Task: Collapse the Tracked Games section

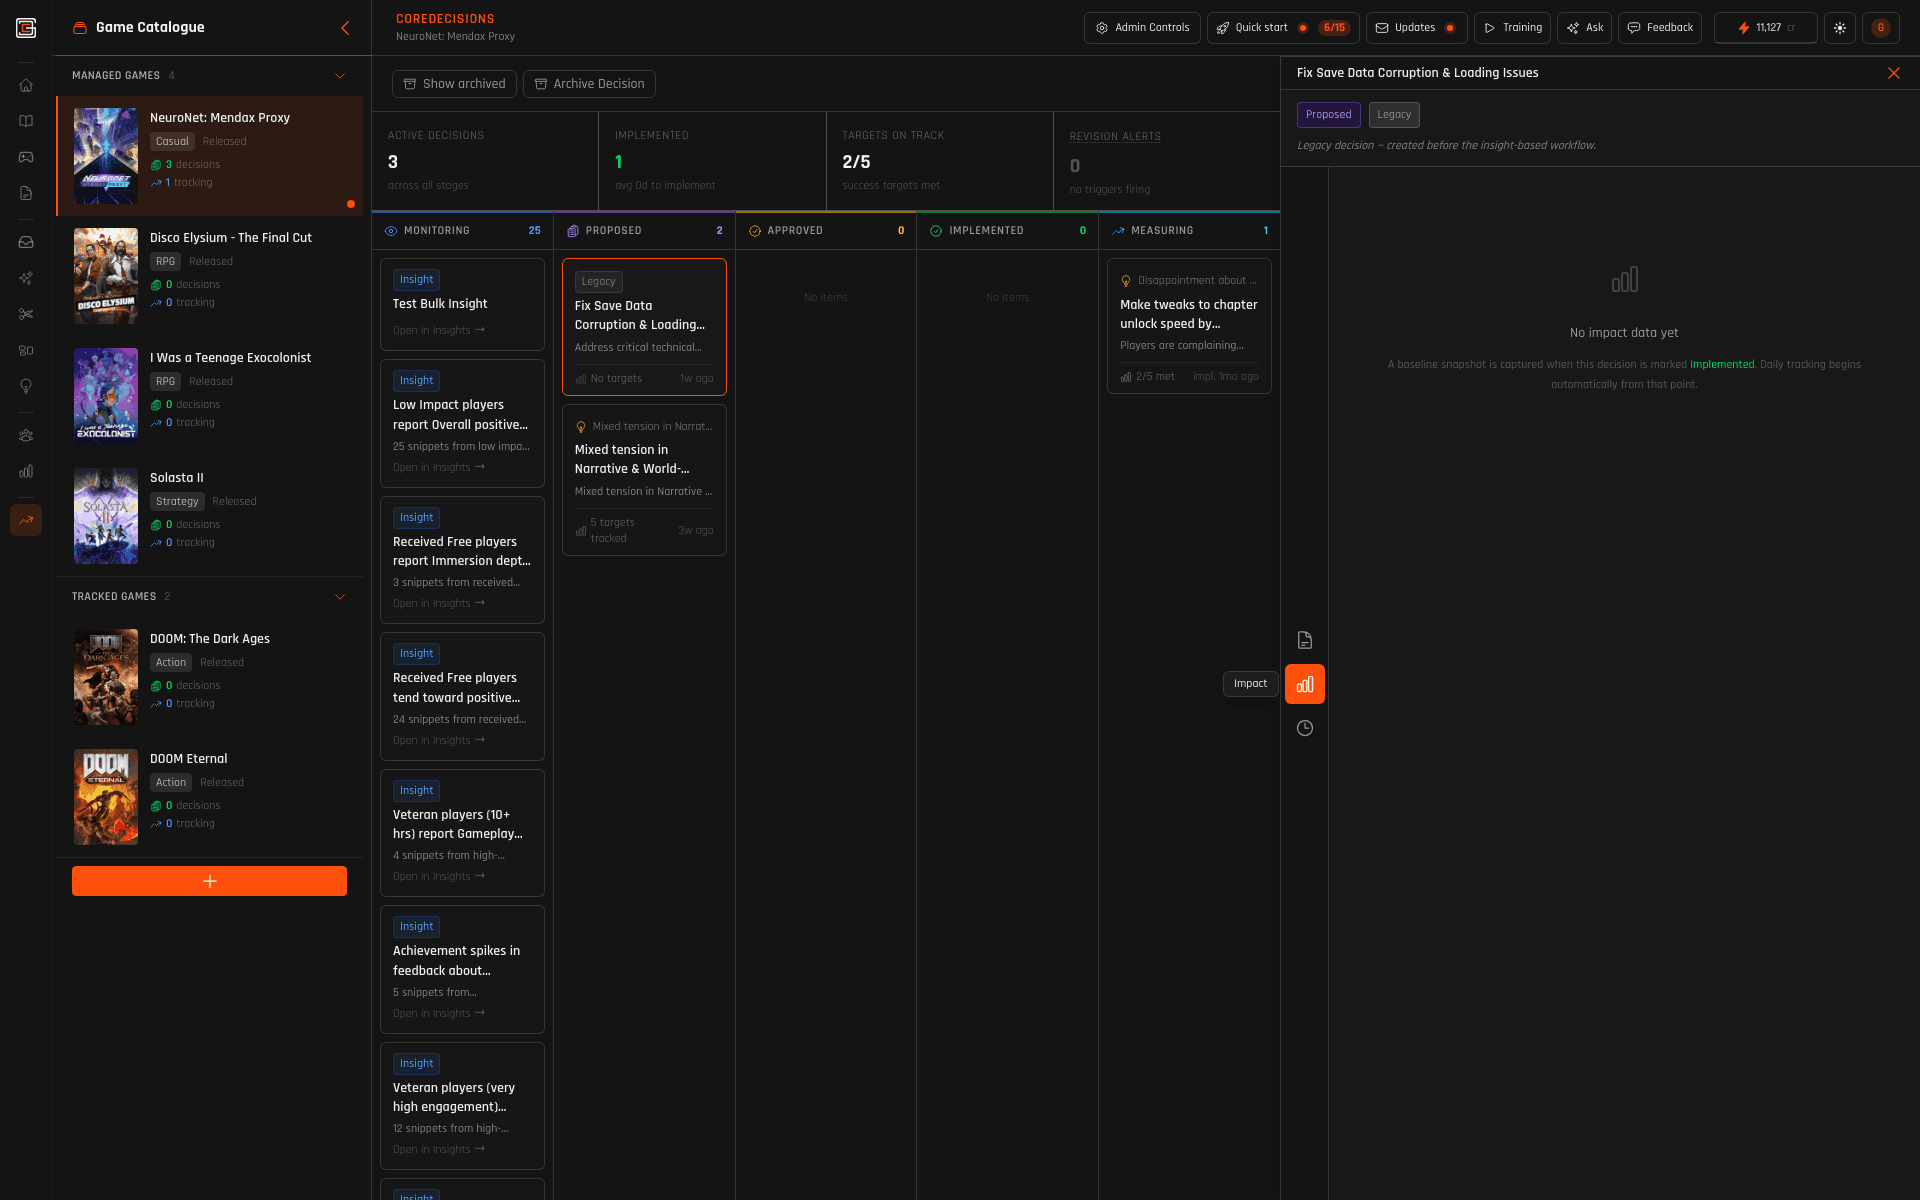Action: 339,597
